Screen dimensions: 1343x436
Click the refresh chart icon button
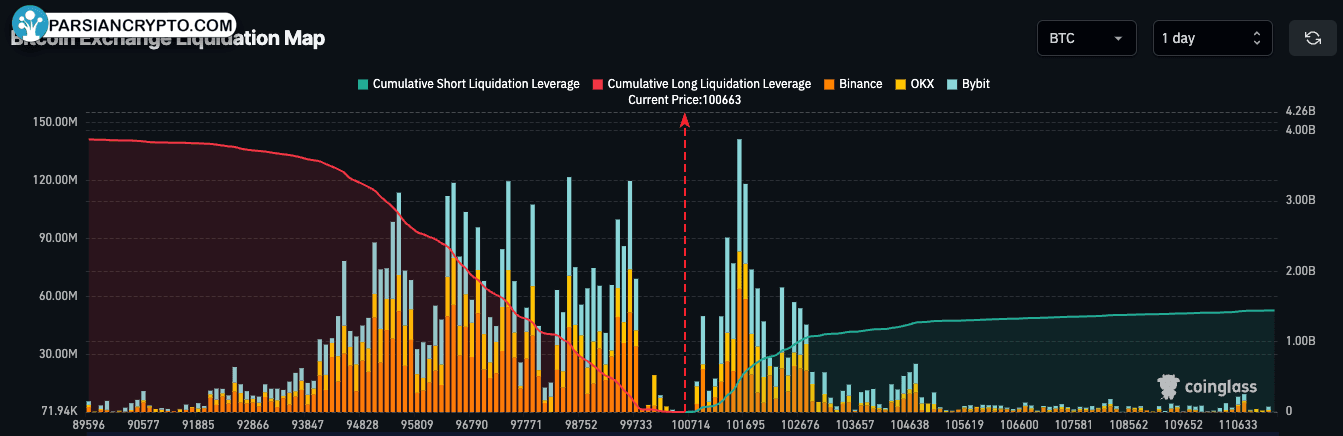[x=1313, y=39]
